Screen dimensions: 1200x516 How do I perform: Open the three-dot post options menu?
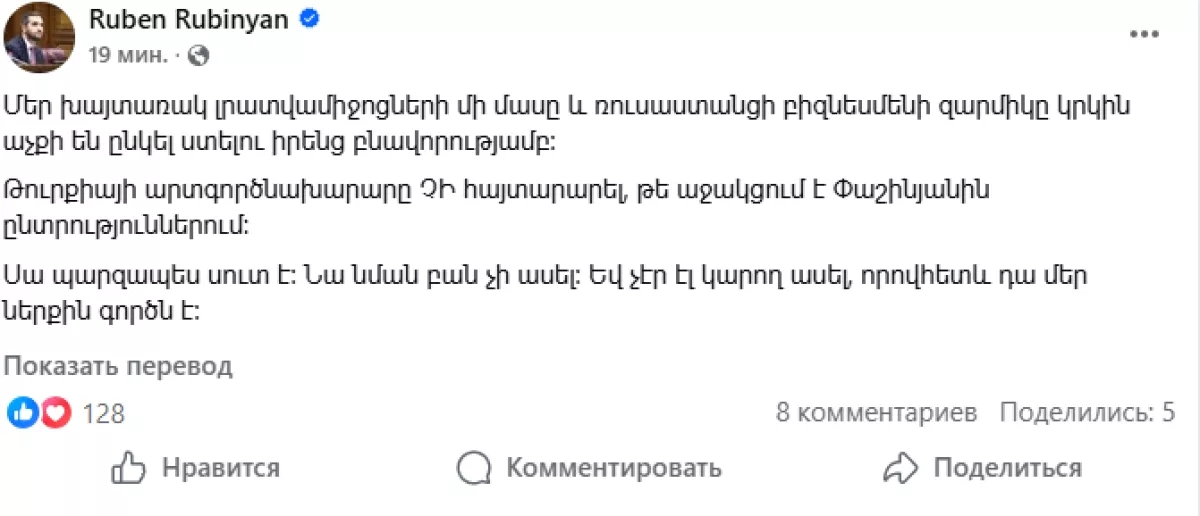[1143, 36]
